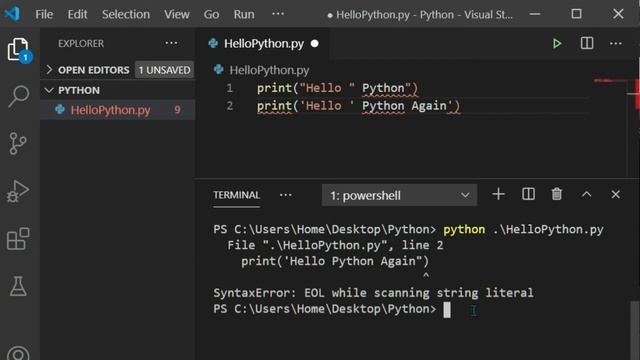
Task: Open the Accounts icon in activity bar
Action: [x=18, y=353]
